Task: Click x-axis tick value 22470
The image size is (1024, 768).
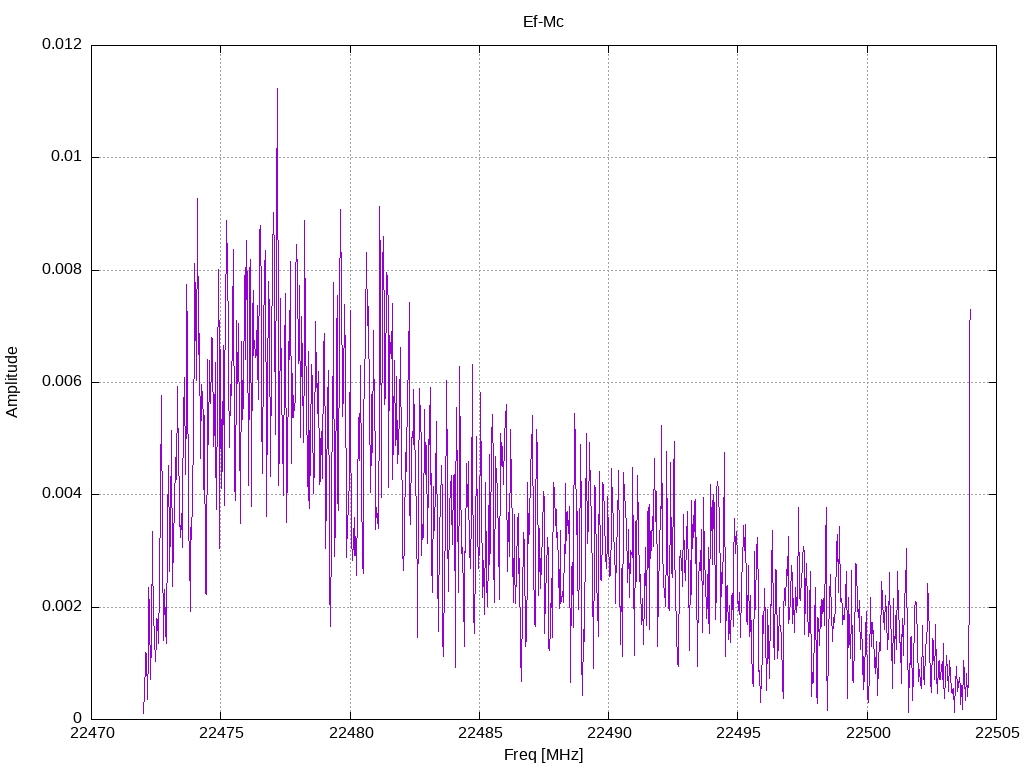Action: (x=91, y=733)
